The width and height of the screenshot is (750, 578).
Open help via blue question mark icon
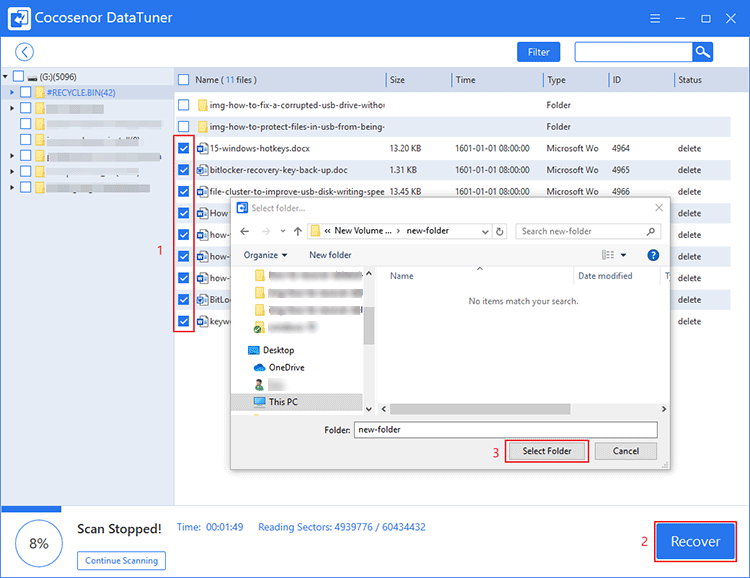pyautogui.click(x=653, y=255)
